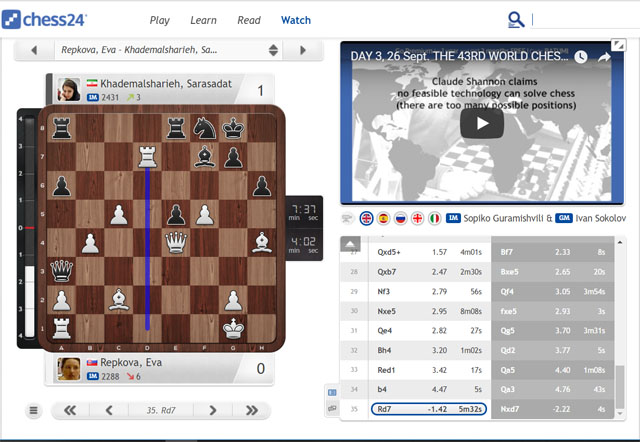Click the search magnifier icon
640x442 pixels.
click(x=516, y=20)
